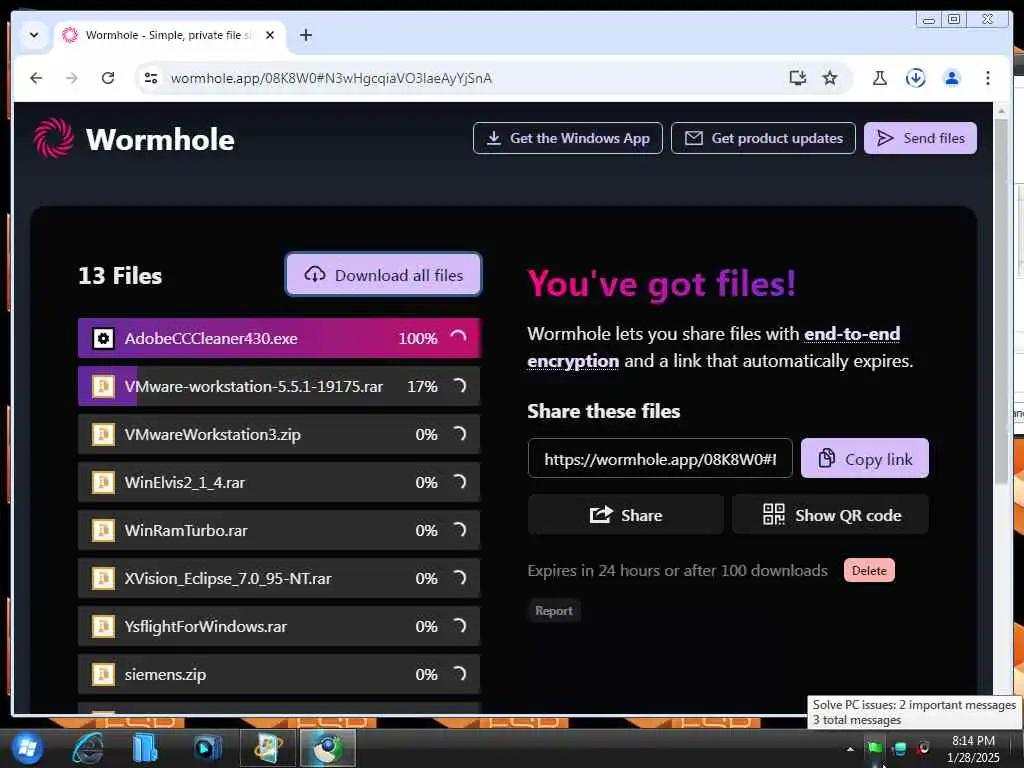Click the Copy link button

(x=865, y=459)
